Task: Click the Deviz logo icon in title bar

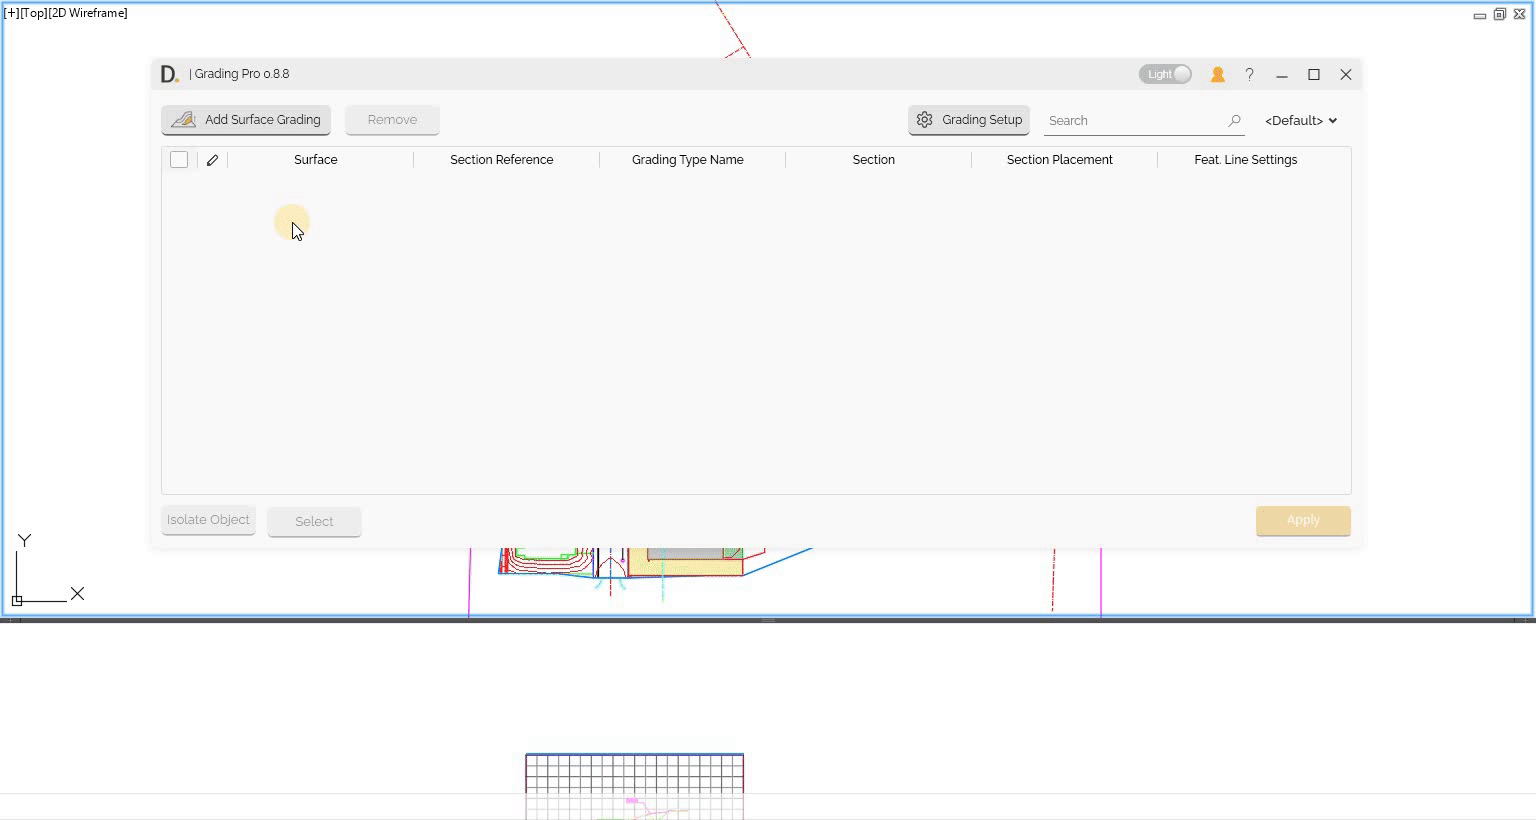Action: [169, 74]
